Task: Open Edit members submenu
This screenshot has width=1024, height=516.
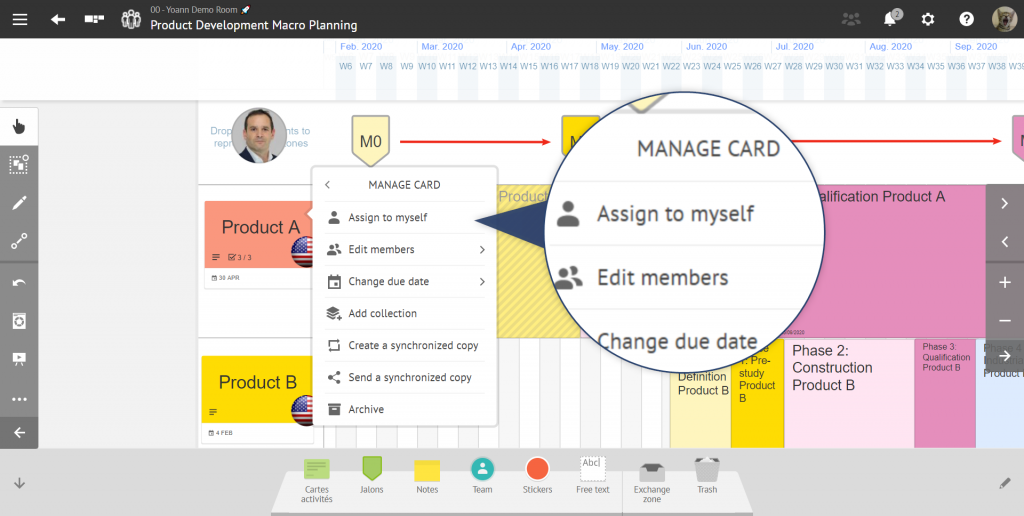Action: [404, 250]
